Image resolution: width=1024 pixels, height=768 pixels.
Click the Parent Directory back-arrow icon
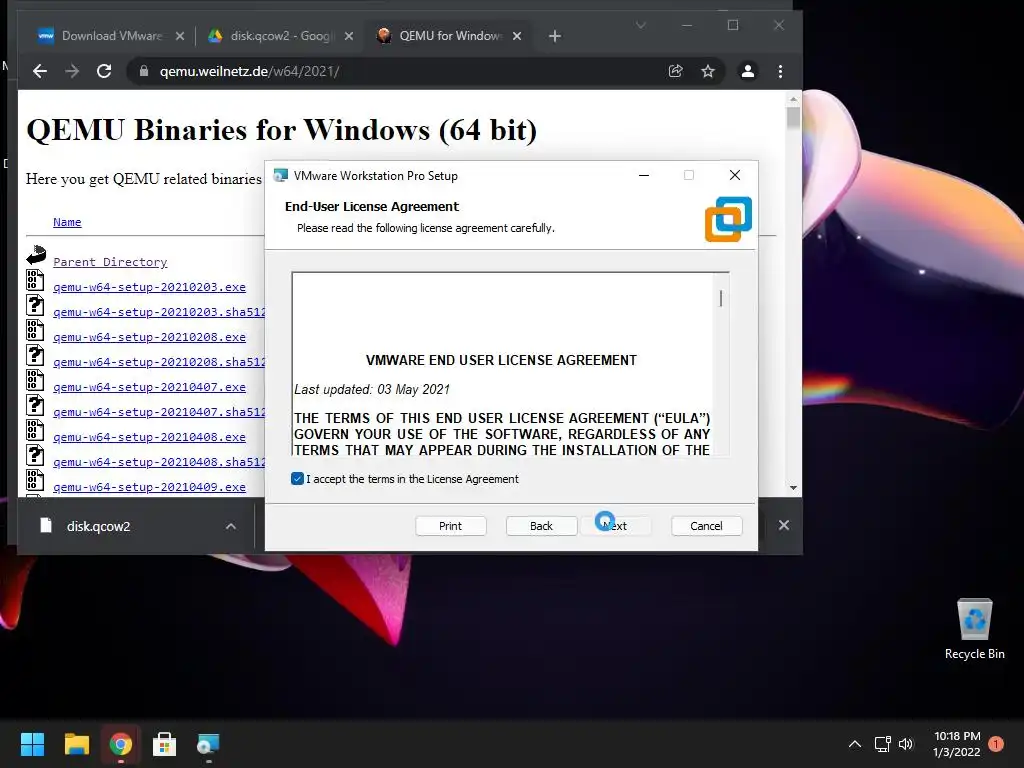point(36,255)
